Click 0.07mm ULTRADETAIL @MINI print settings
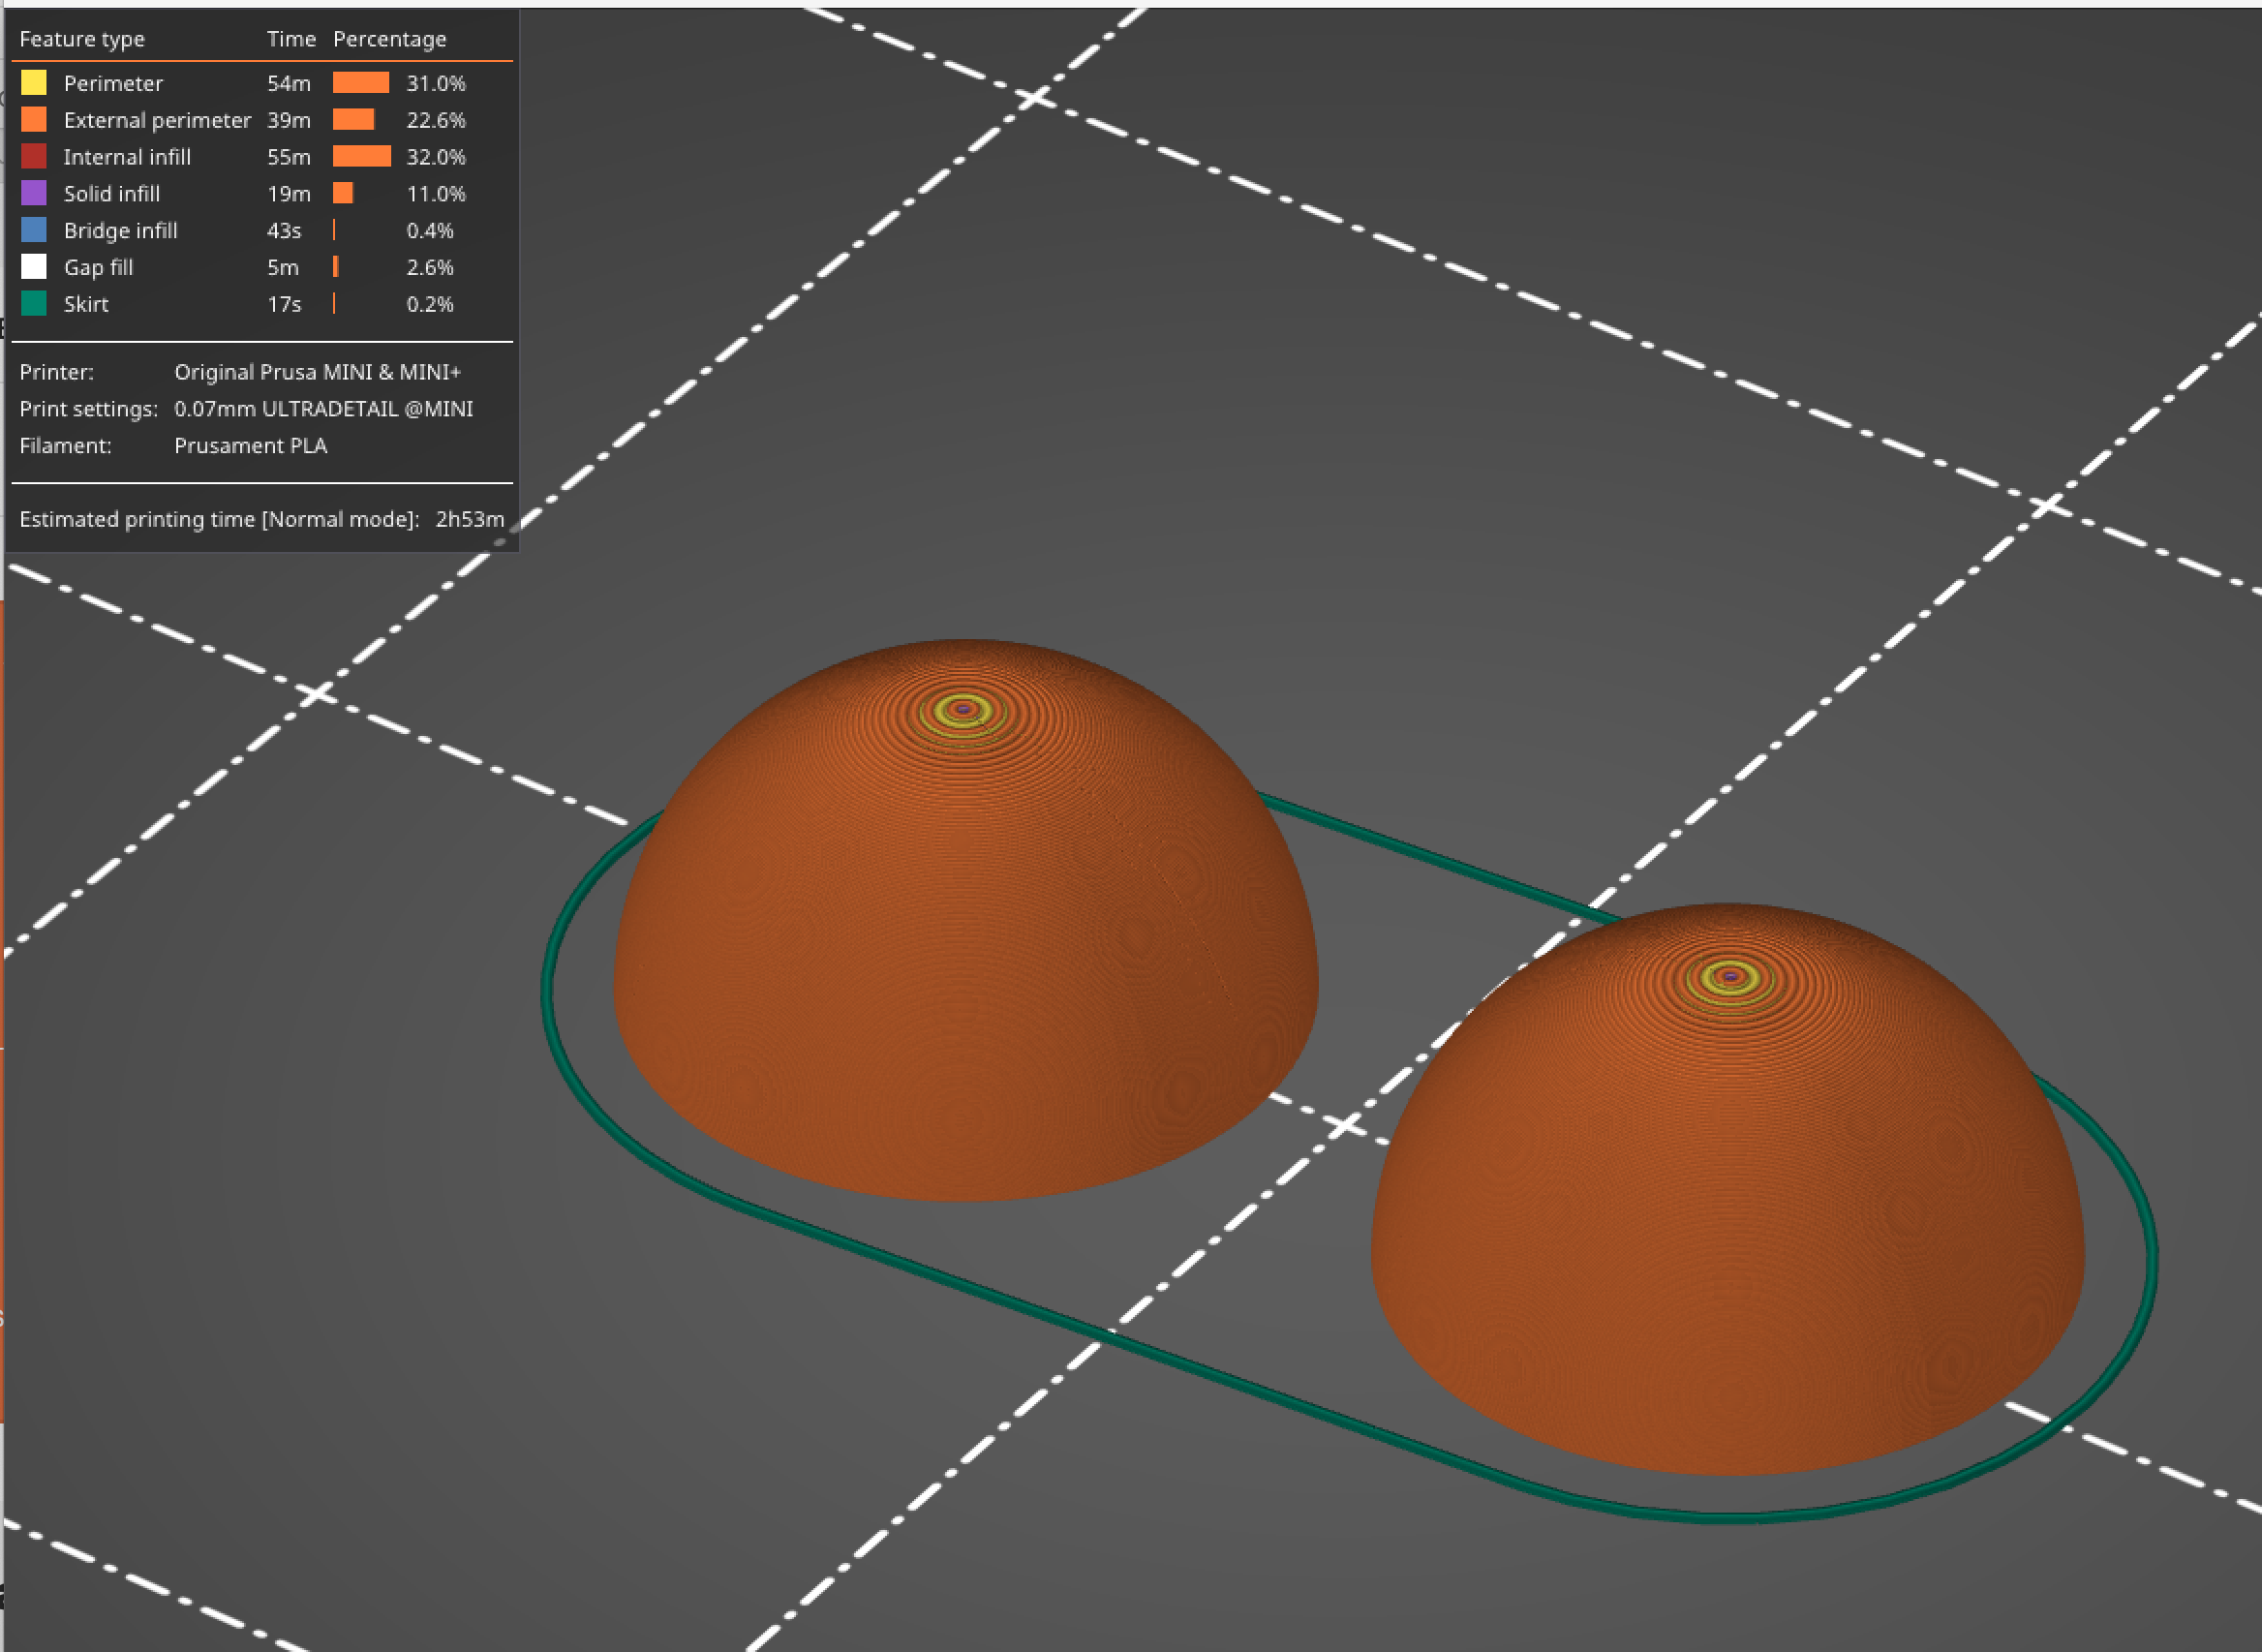Screen dimensions: 2262x1652 pyautogui.click(x=324, y=409)
